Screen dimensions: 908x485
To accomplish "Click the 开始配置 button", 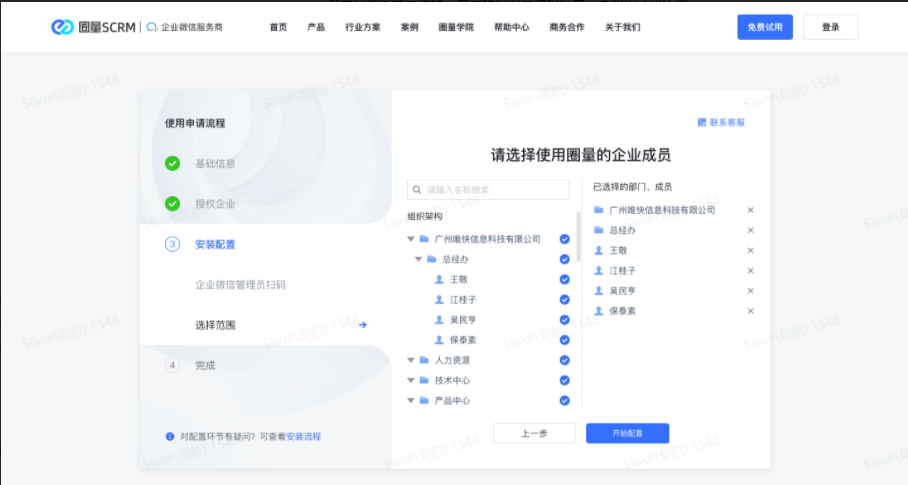I will tap(627, 433).
